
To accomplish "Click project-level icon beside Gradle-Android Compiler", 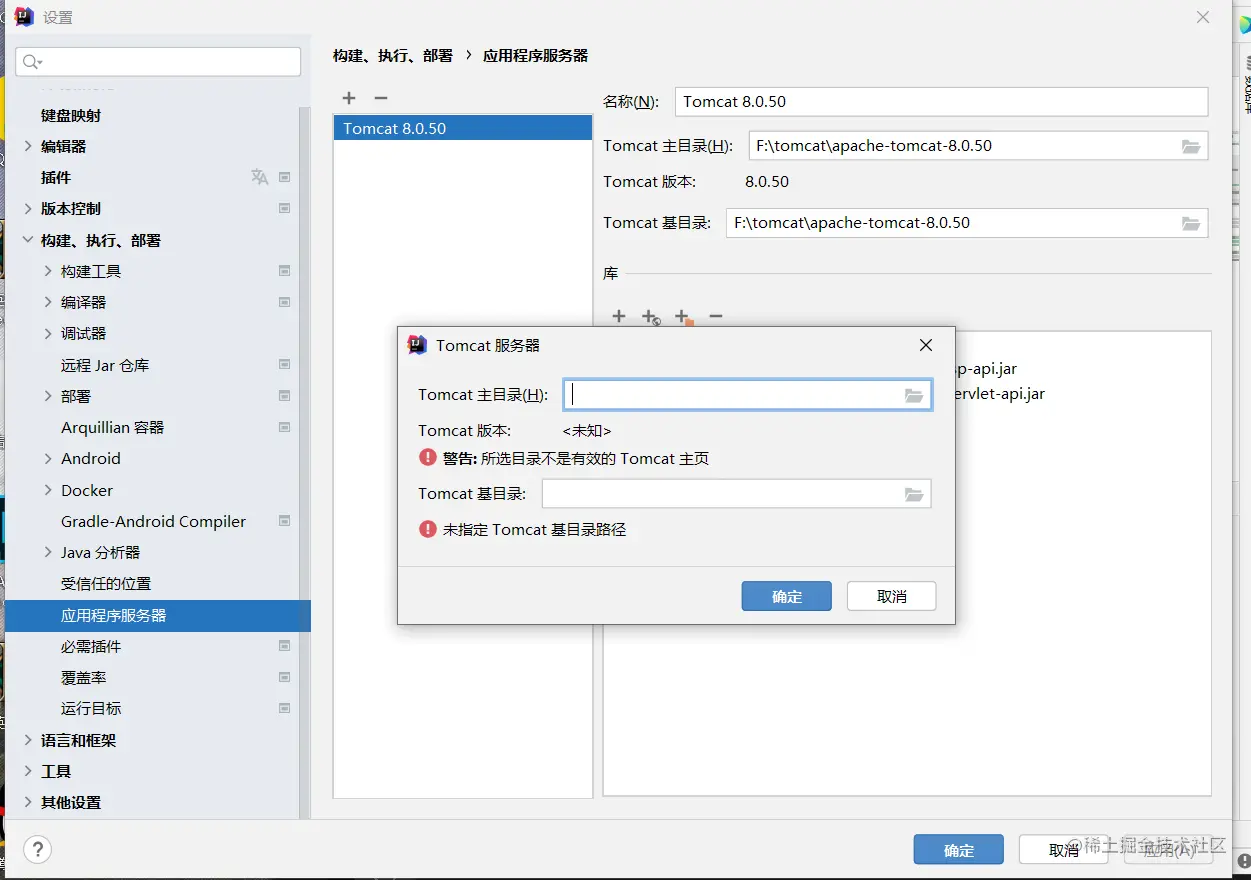I will click(285, 521).
